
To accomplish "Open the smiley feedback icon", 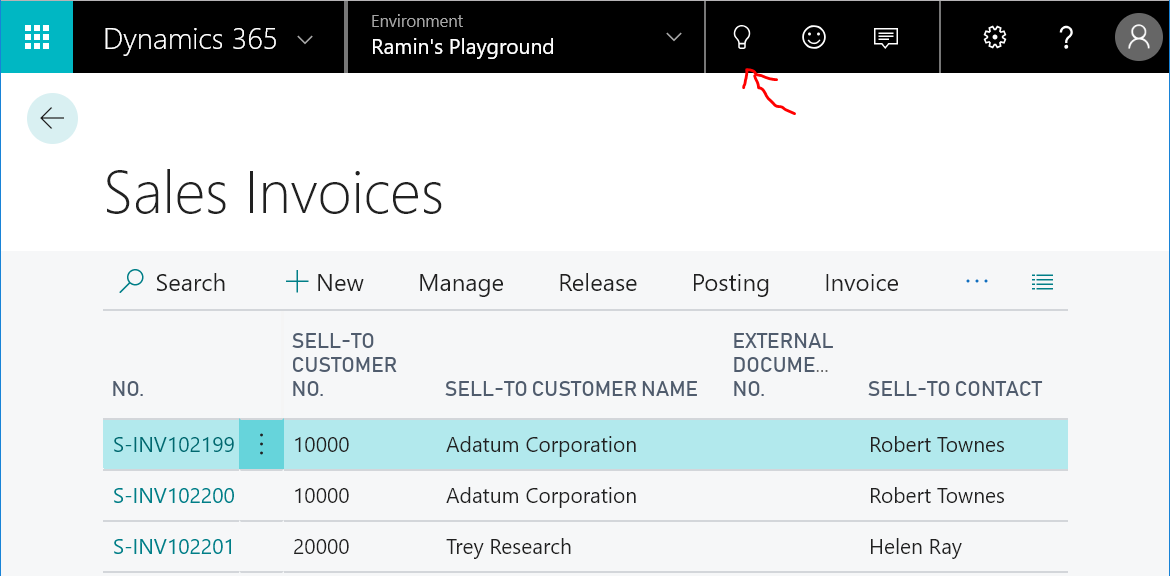I will (813, 37).
